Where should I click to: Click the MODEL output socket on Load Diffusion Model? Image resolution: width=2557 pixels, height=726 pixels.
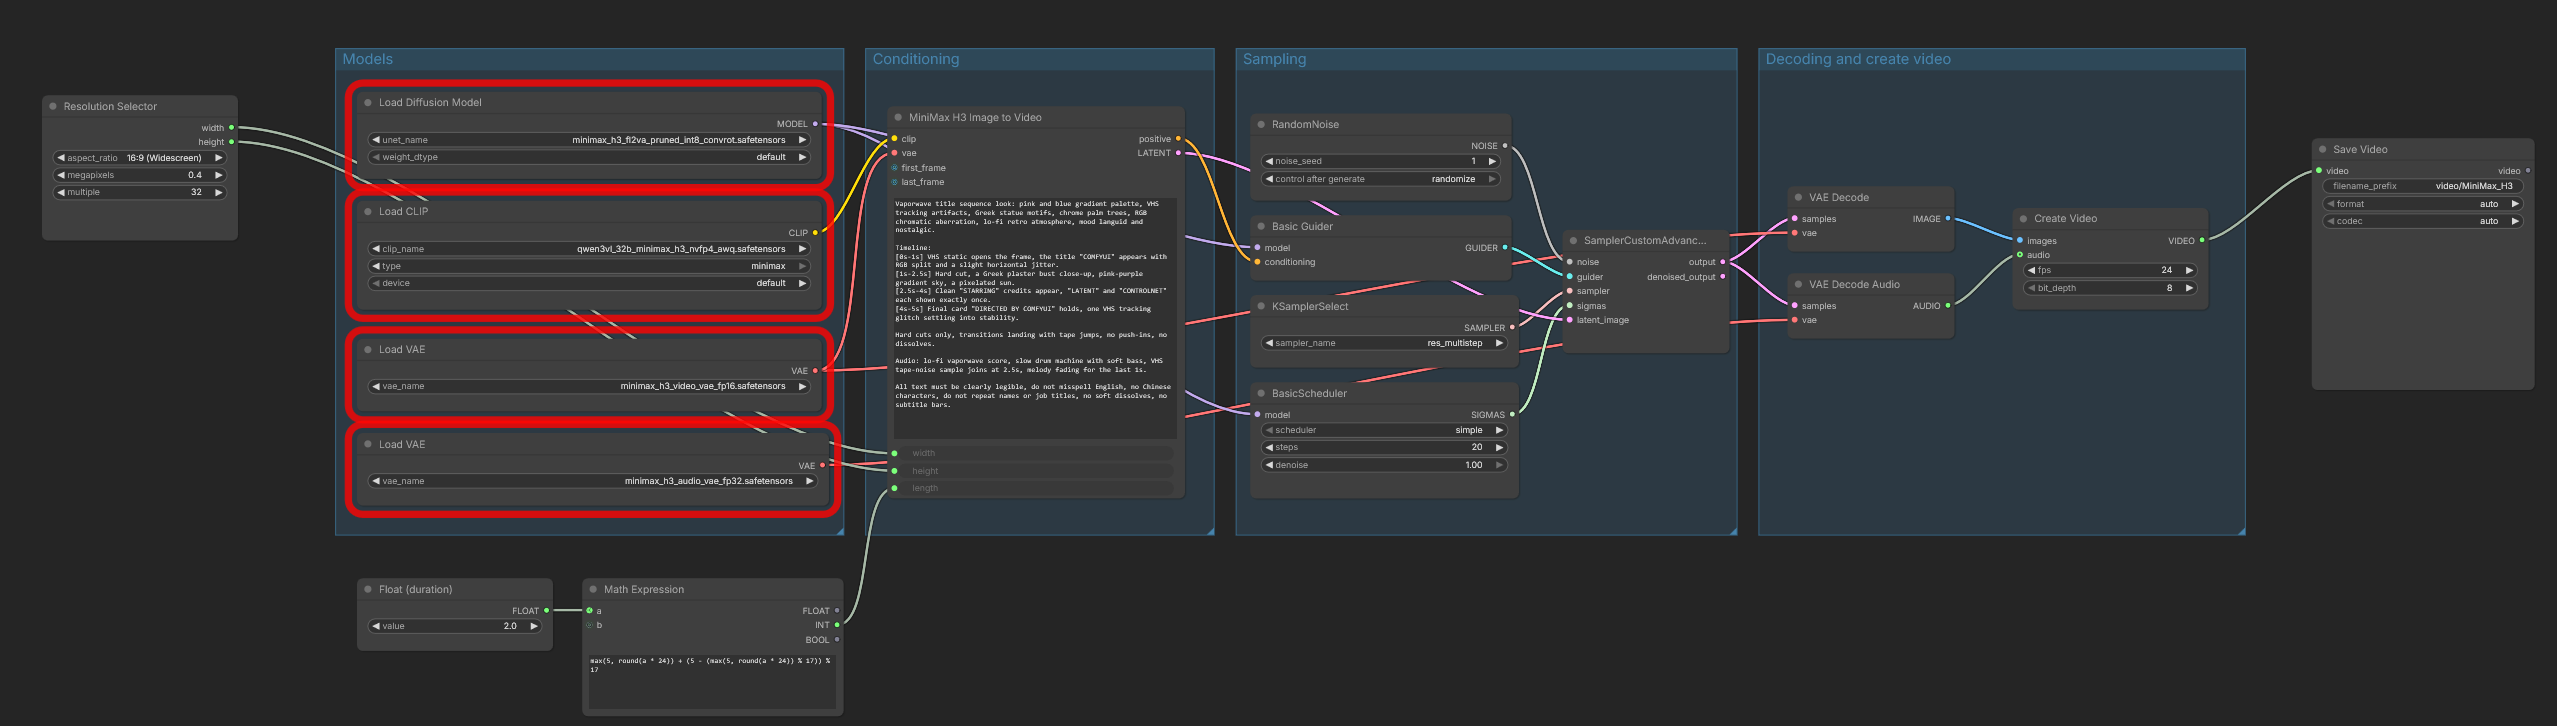tap(815, 124)
